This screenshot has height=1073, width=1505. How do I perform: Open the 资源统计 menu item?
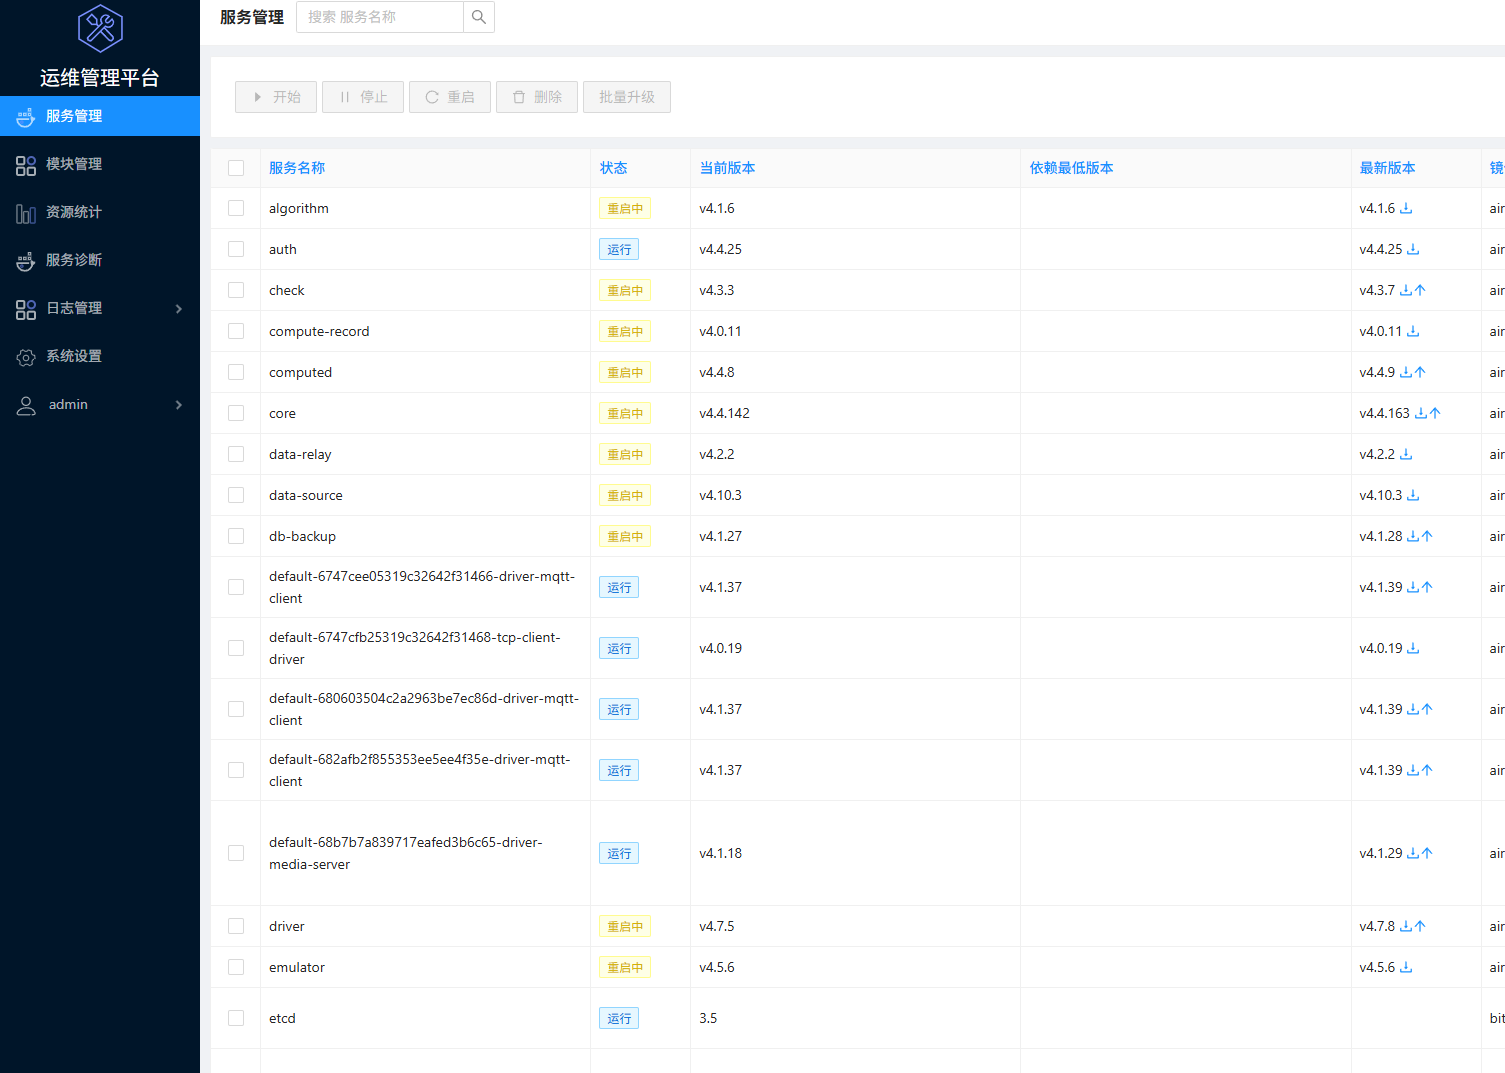pos(74,212)
